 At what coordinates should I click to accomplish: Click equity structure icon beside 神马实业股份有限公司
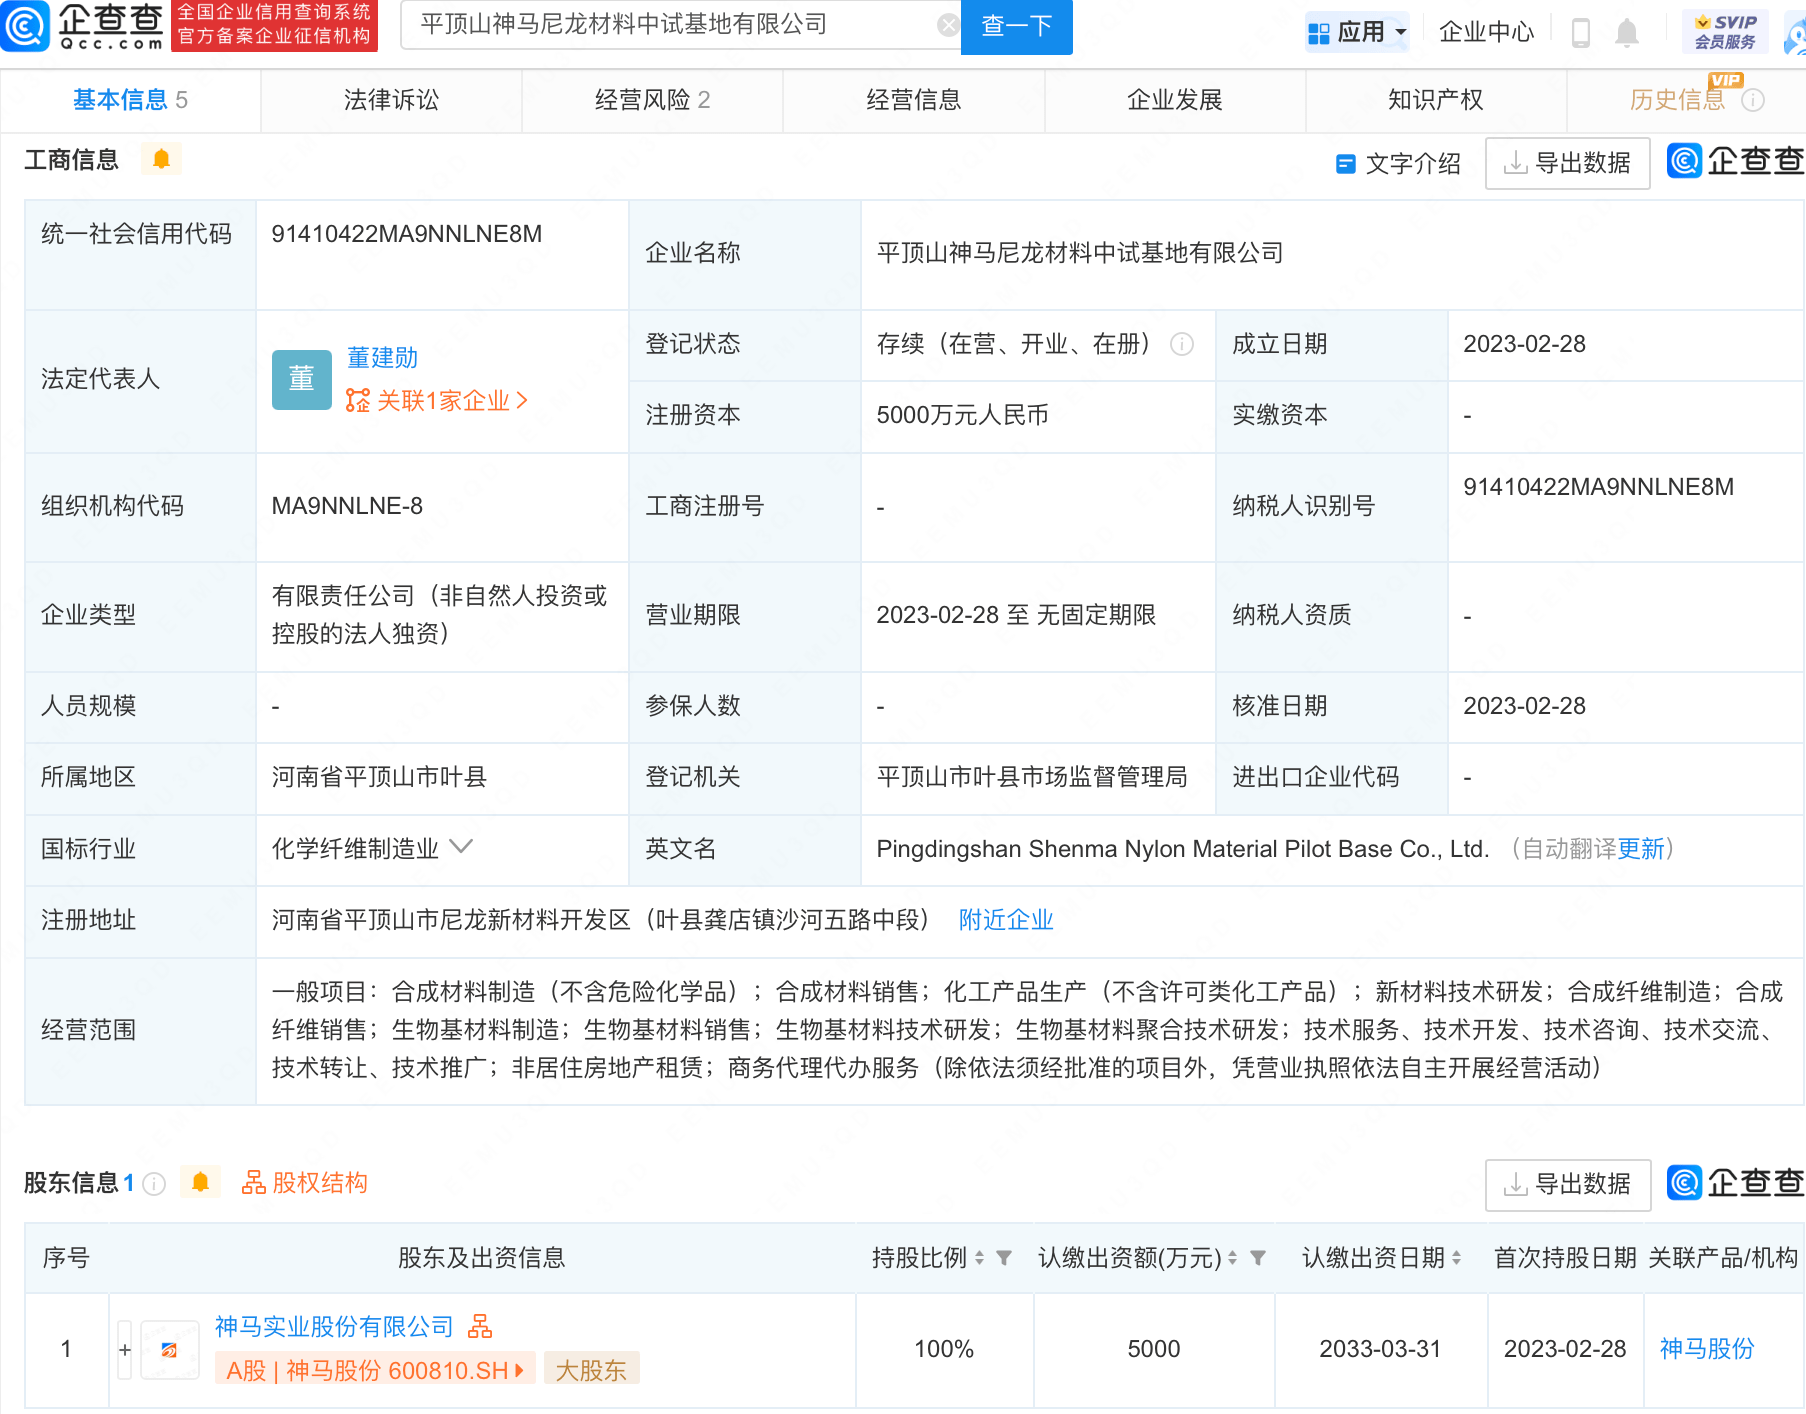480,1327
